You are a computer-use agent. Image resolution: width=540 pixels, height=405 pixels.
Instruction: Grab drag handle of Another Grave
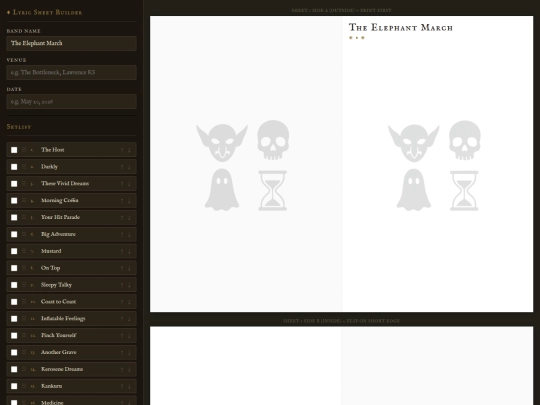(24, 352)
